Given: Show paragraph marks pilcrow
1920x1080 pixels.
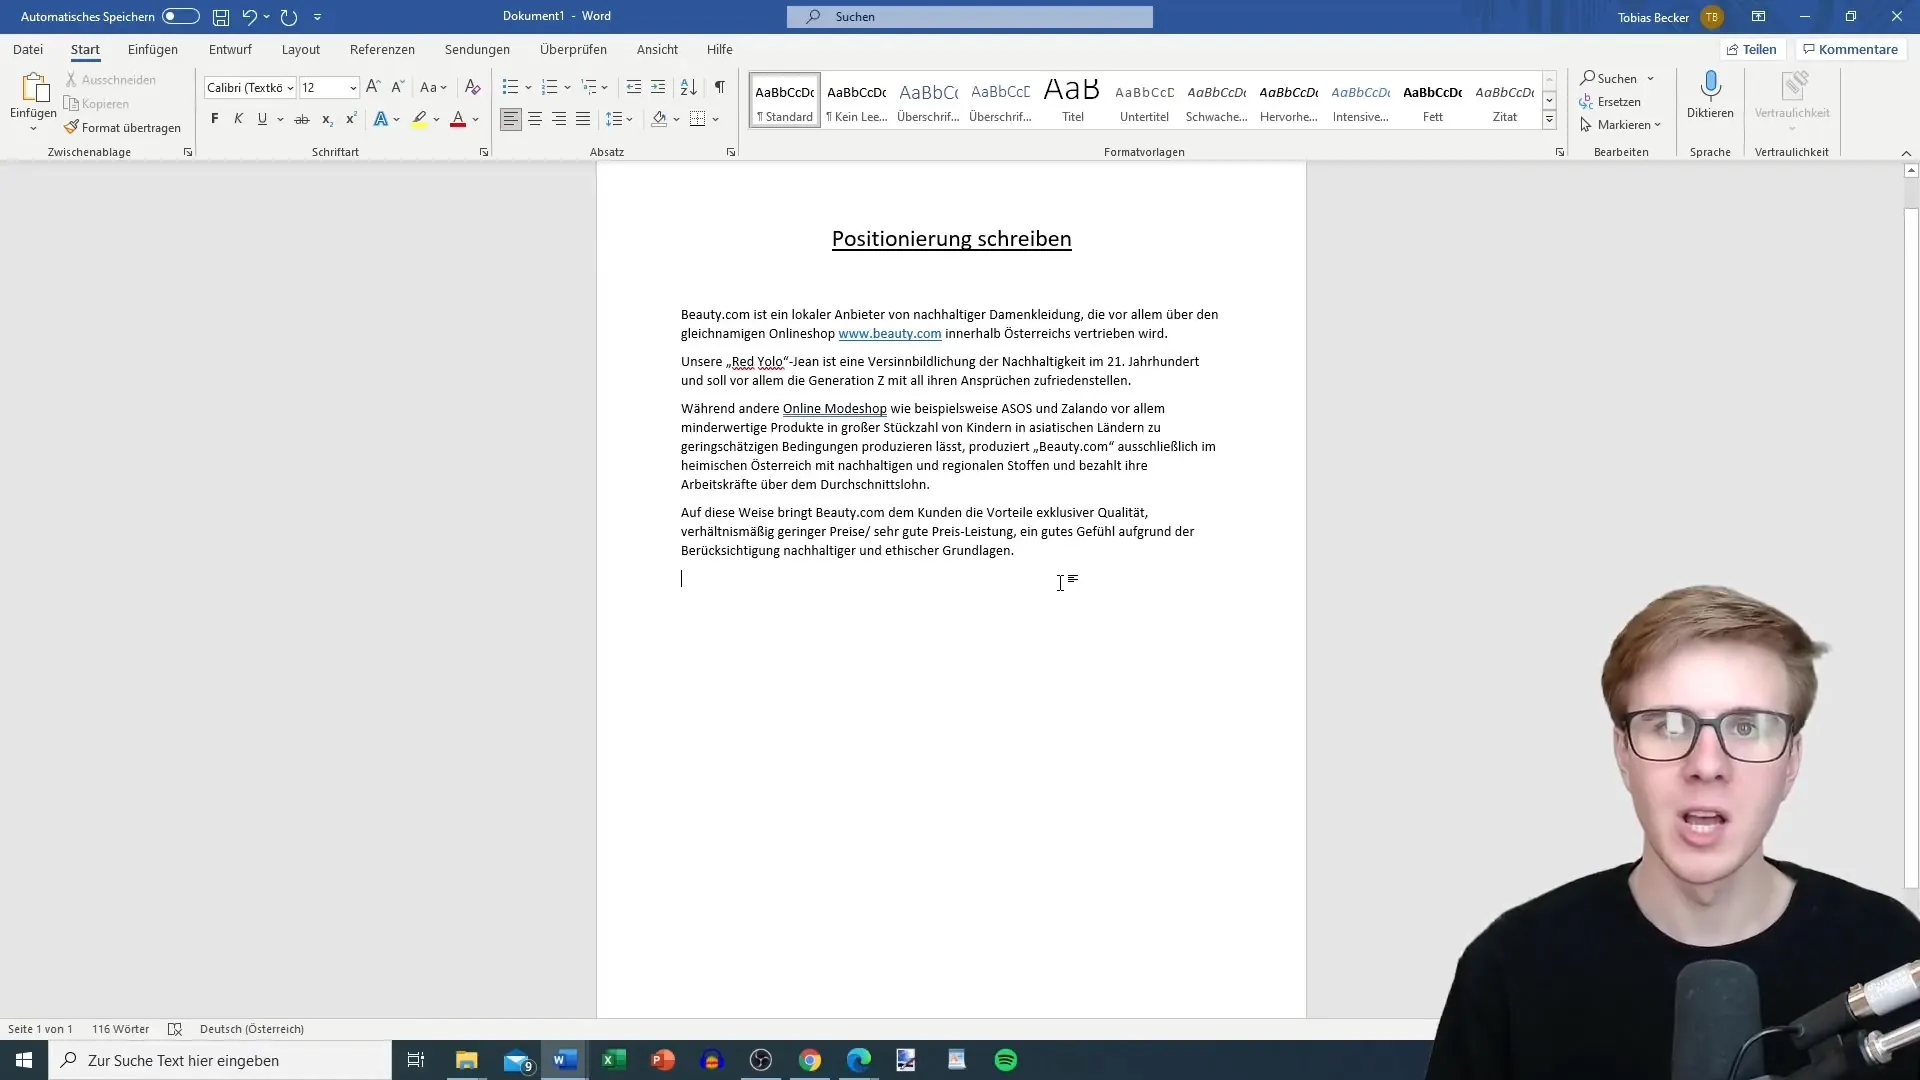Looking at the screenshot, I should coord(720,87).
